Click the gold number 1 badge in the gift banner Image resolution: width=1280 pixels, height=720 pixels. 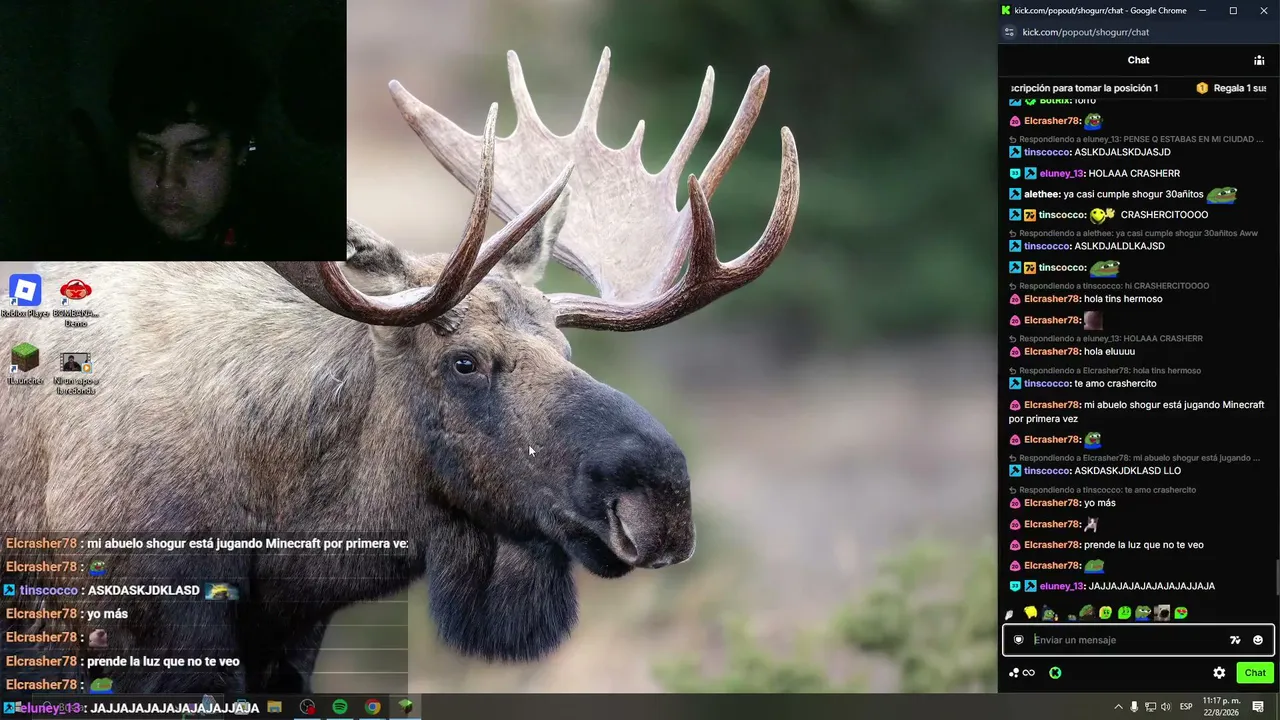(x=1202, y=88)
